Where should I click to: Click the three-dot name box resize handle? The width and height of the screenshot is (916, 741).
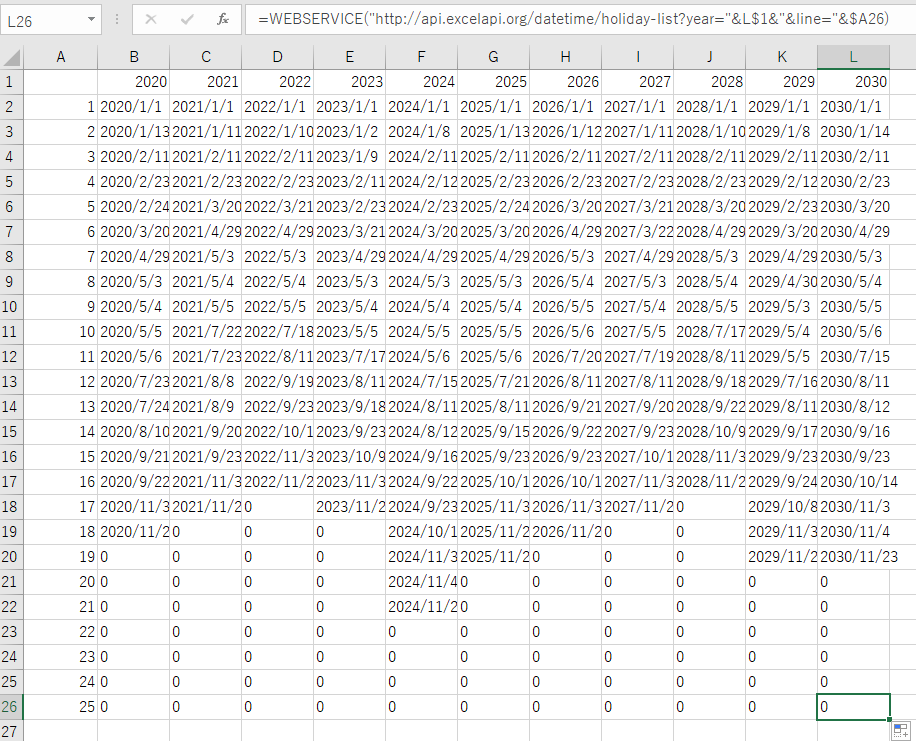click(x=117, y=19)
